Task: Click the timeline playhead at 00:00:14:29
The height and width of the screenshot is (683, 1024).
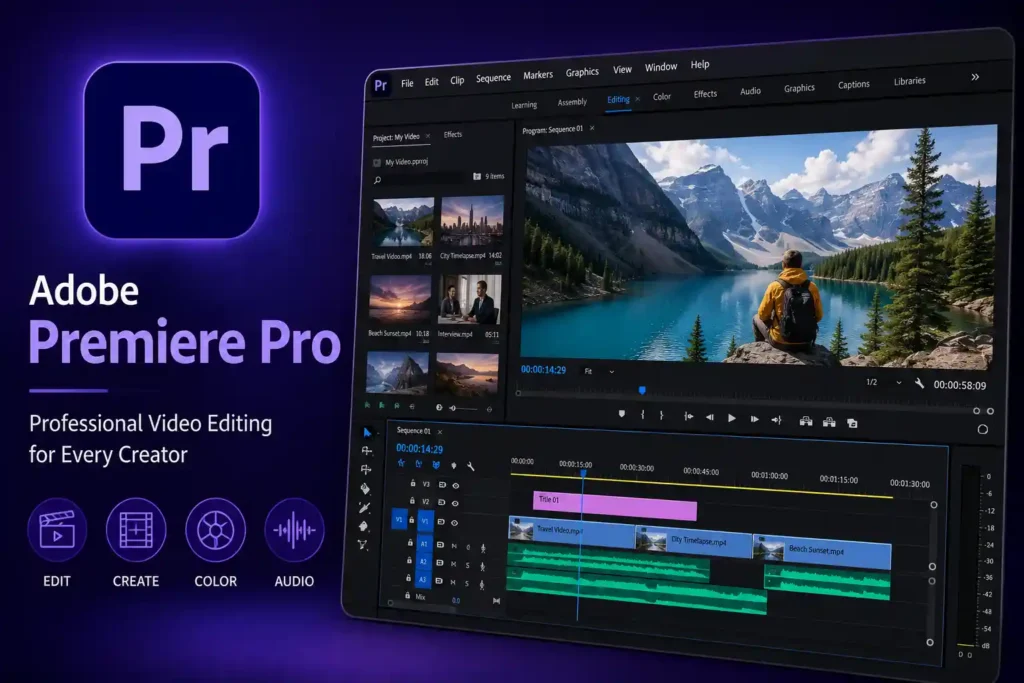Action: click(x=583, y=473)
